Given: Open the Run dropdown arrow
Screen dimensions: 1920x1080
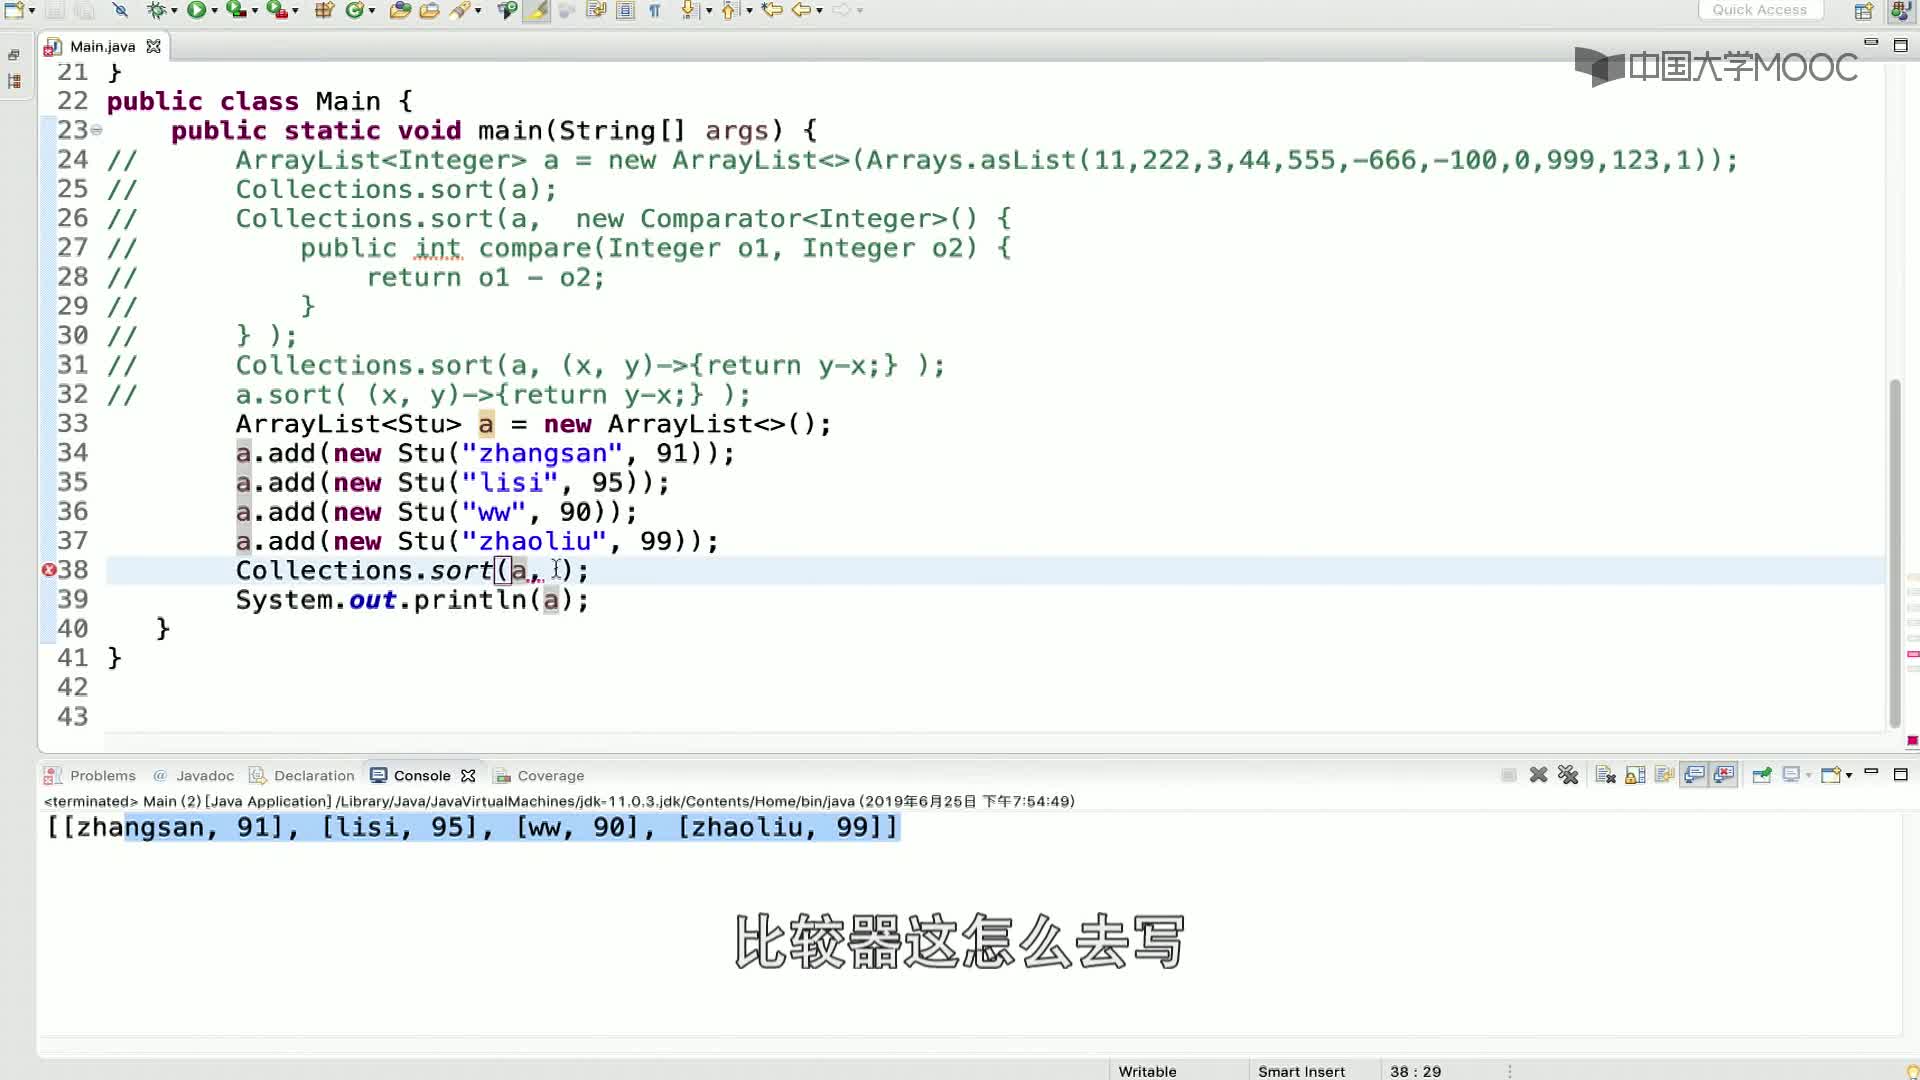Looking at the screenshot, I should pos(214,11).
